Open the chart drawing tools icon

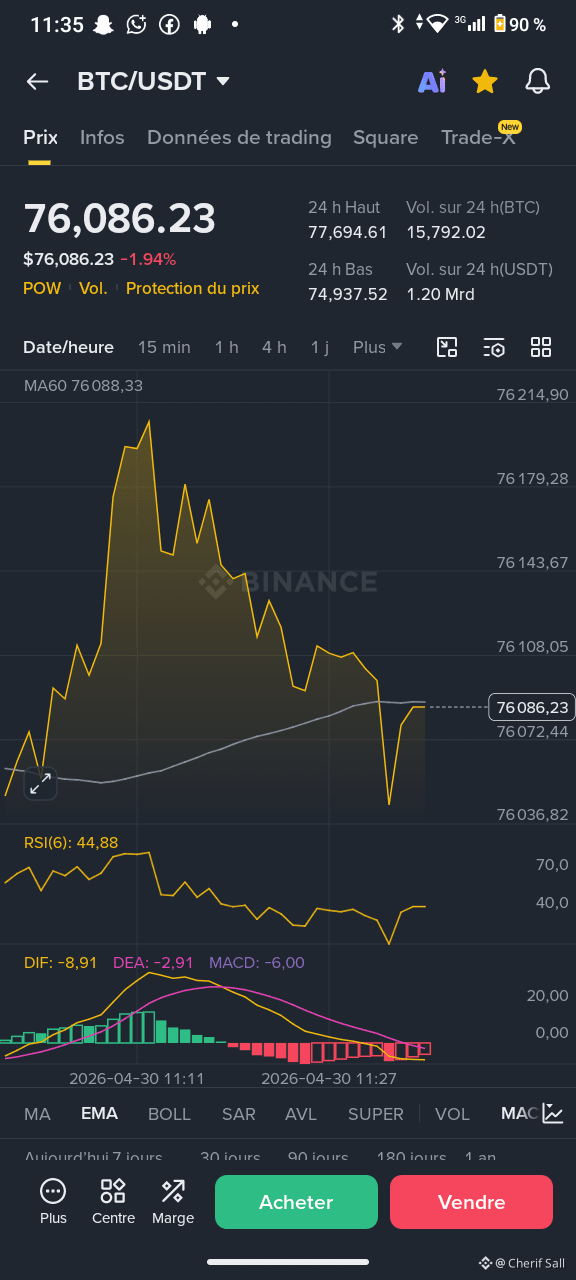[447, 347]
